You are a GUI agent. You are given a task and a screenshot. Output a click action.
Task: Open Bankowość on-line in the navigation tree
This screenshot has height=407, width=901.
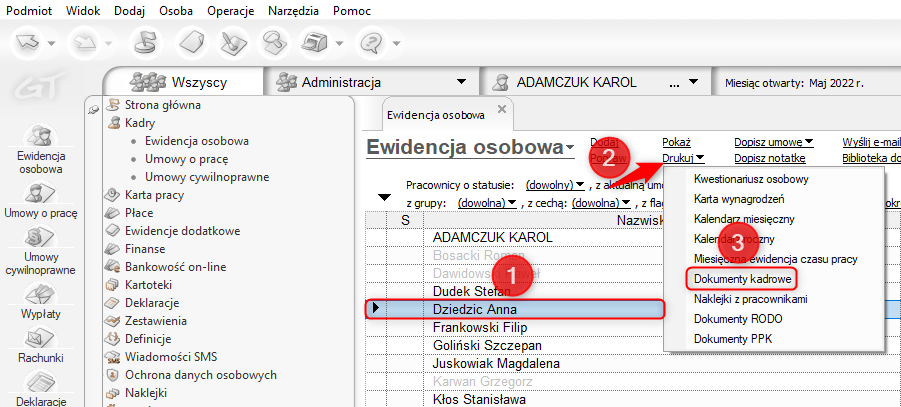[x=175, y=267]
